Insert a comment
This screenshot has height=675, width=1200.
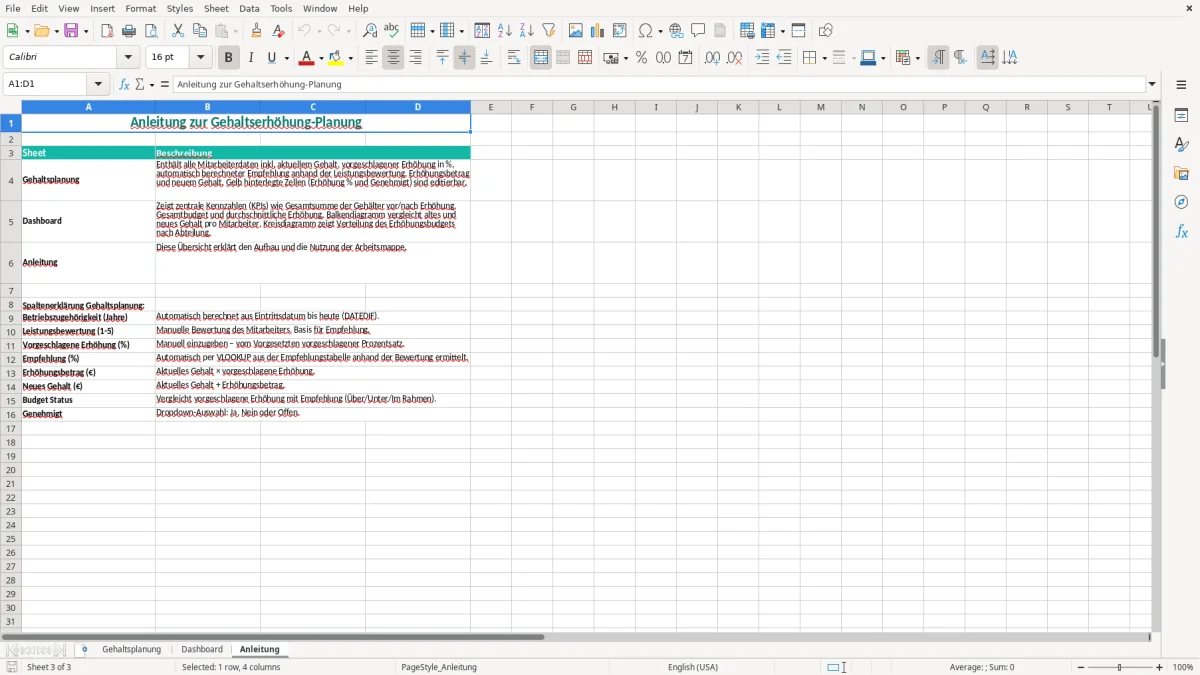pos(698,31)
